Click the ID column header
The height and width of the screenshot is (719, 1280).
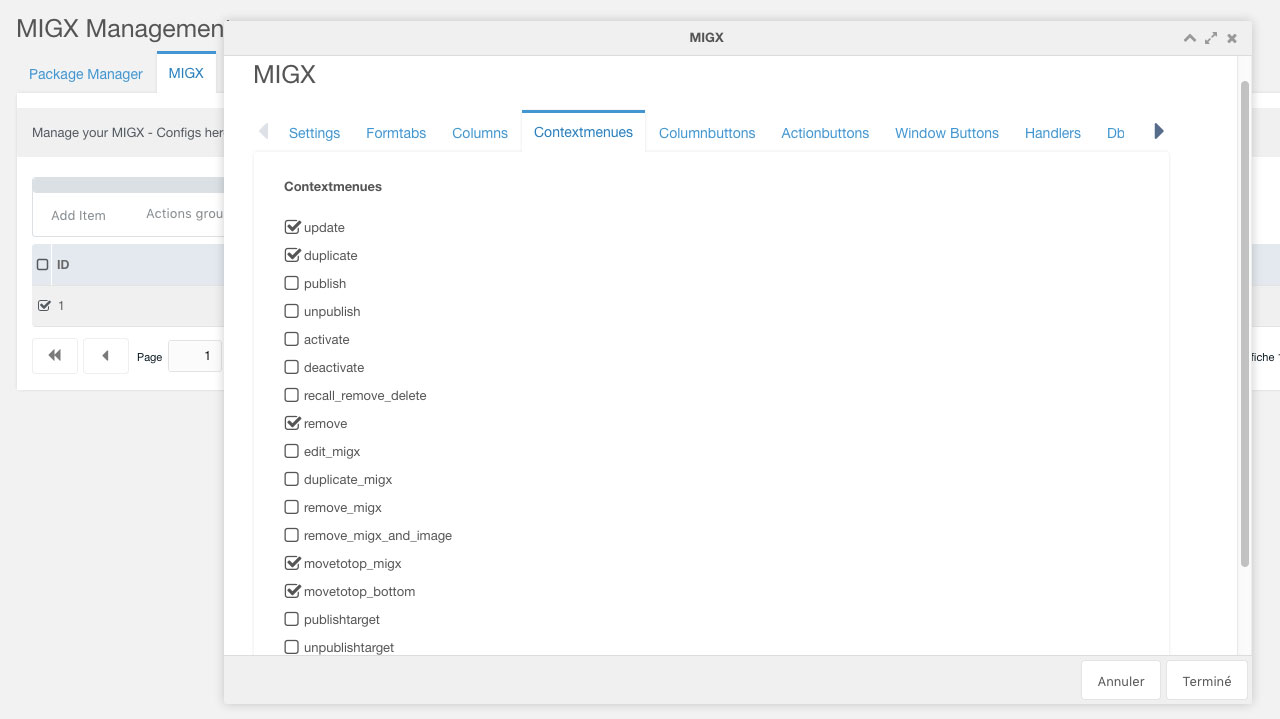point(63,265)
